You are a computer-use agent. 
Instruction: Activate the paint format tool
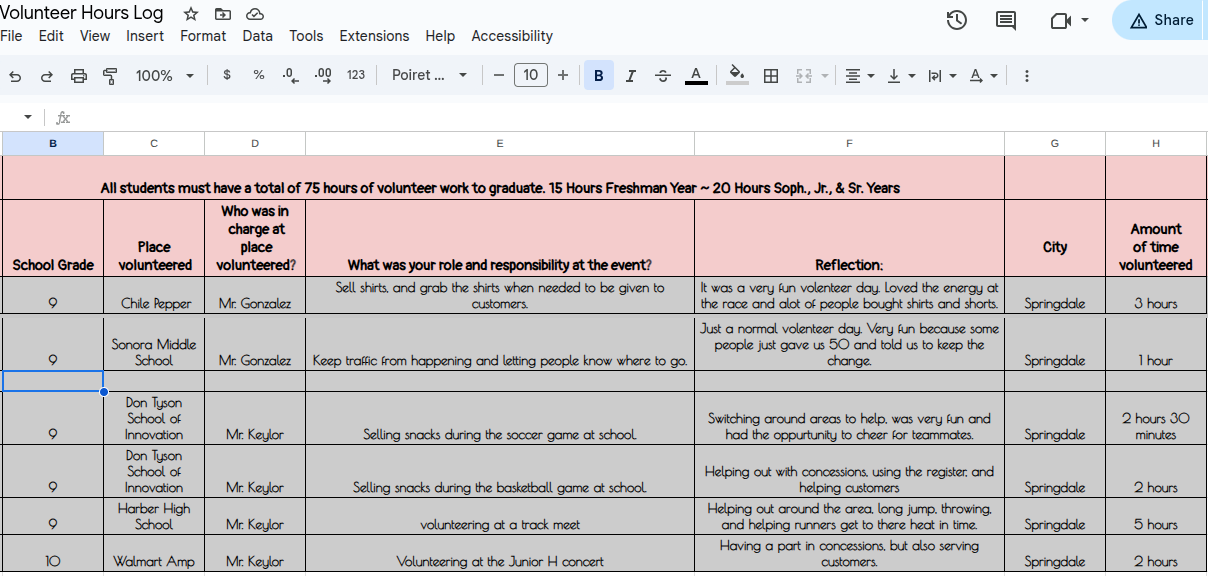110,76
